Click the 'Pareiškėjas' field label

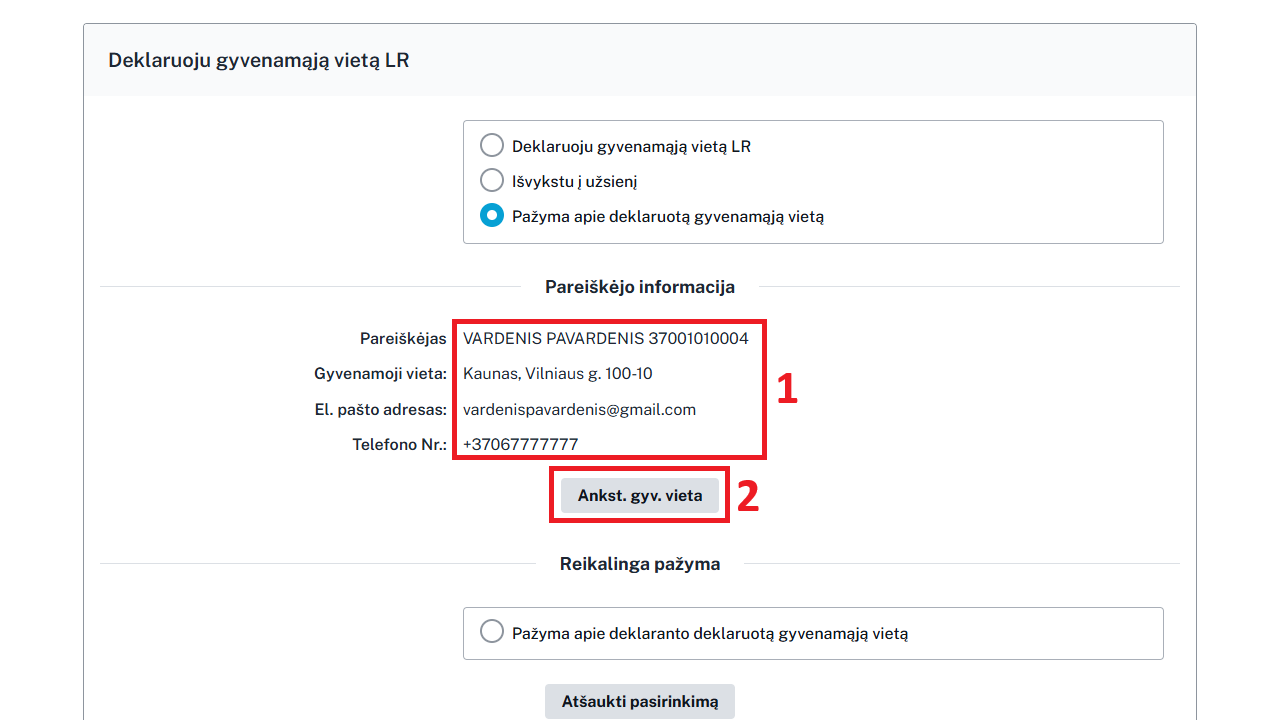(403, 339)
